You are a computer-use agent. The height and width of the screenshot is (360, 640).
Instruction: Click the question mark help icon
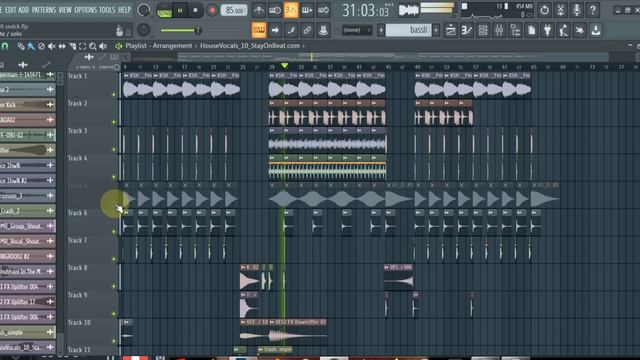pyautogui.click(x=593, y=10)
